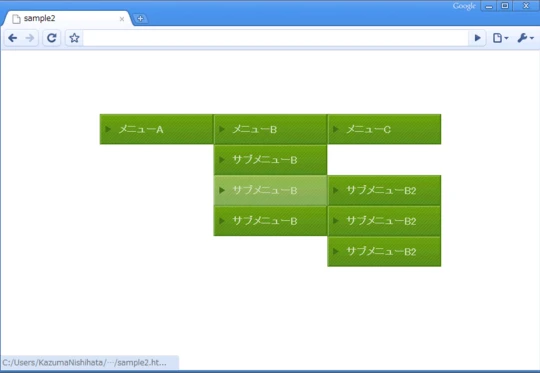Select the highlighted middle サブメニューB item
540x373 pixels.
click(x=270, y=190)
